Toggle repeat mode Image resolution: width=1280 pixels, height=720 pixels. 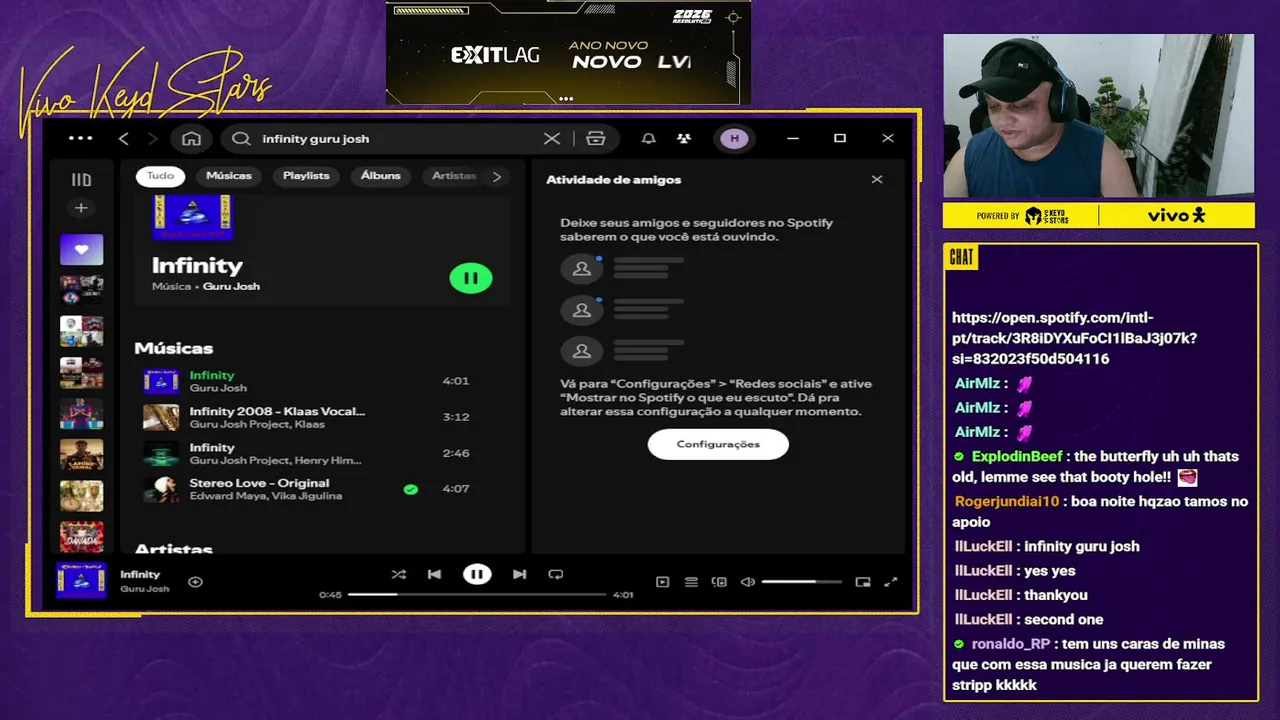pyautogui.click(x=556, y=574)
